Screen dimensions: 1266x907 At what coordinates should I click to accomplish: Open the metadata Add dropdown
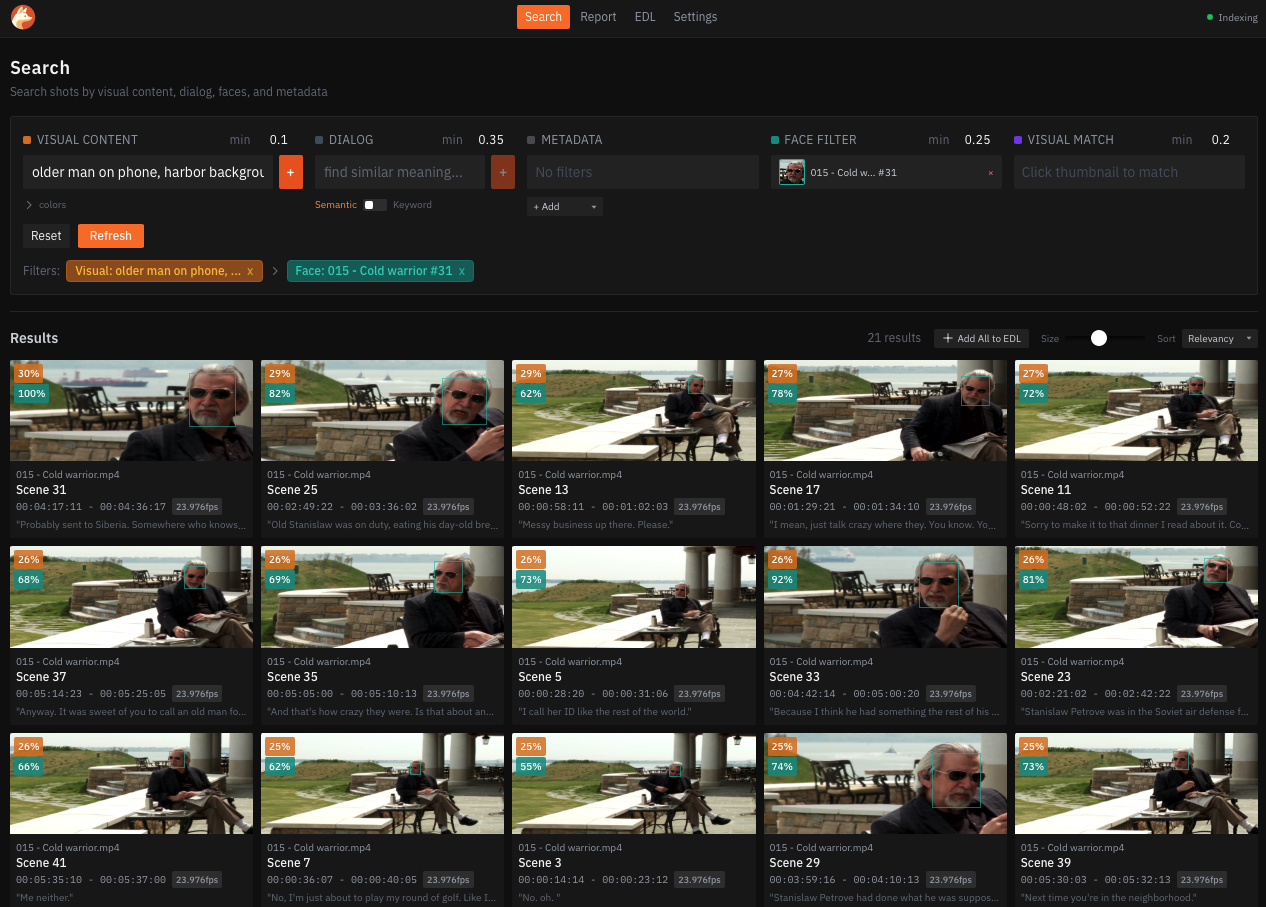564,207
